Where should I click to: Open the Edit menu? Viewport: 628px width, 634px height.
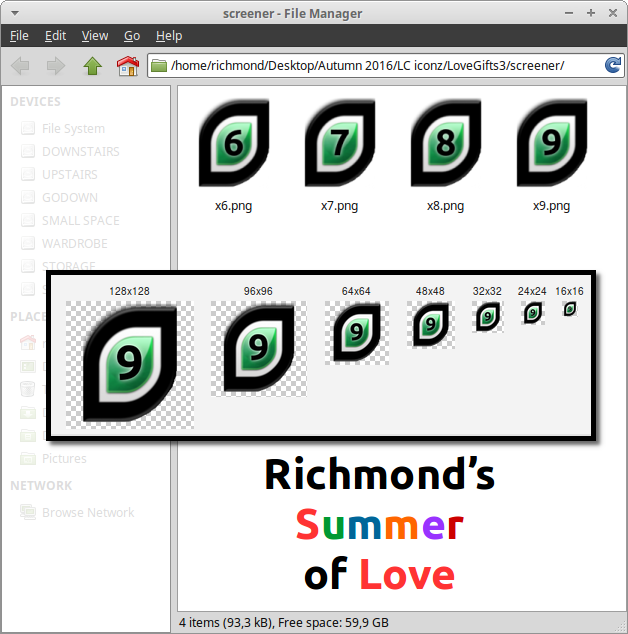(55, 35)
